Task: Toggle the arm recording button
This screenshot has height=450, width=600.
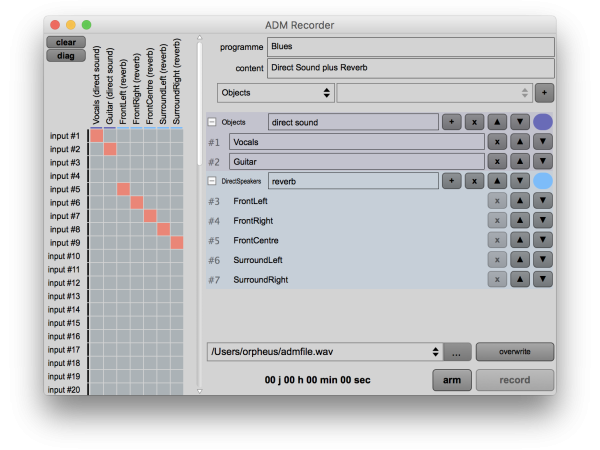Action: pyautogui.click(x=452, y=380)
